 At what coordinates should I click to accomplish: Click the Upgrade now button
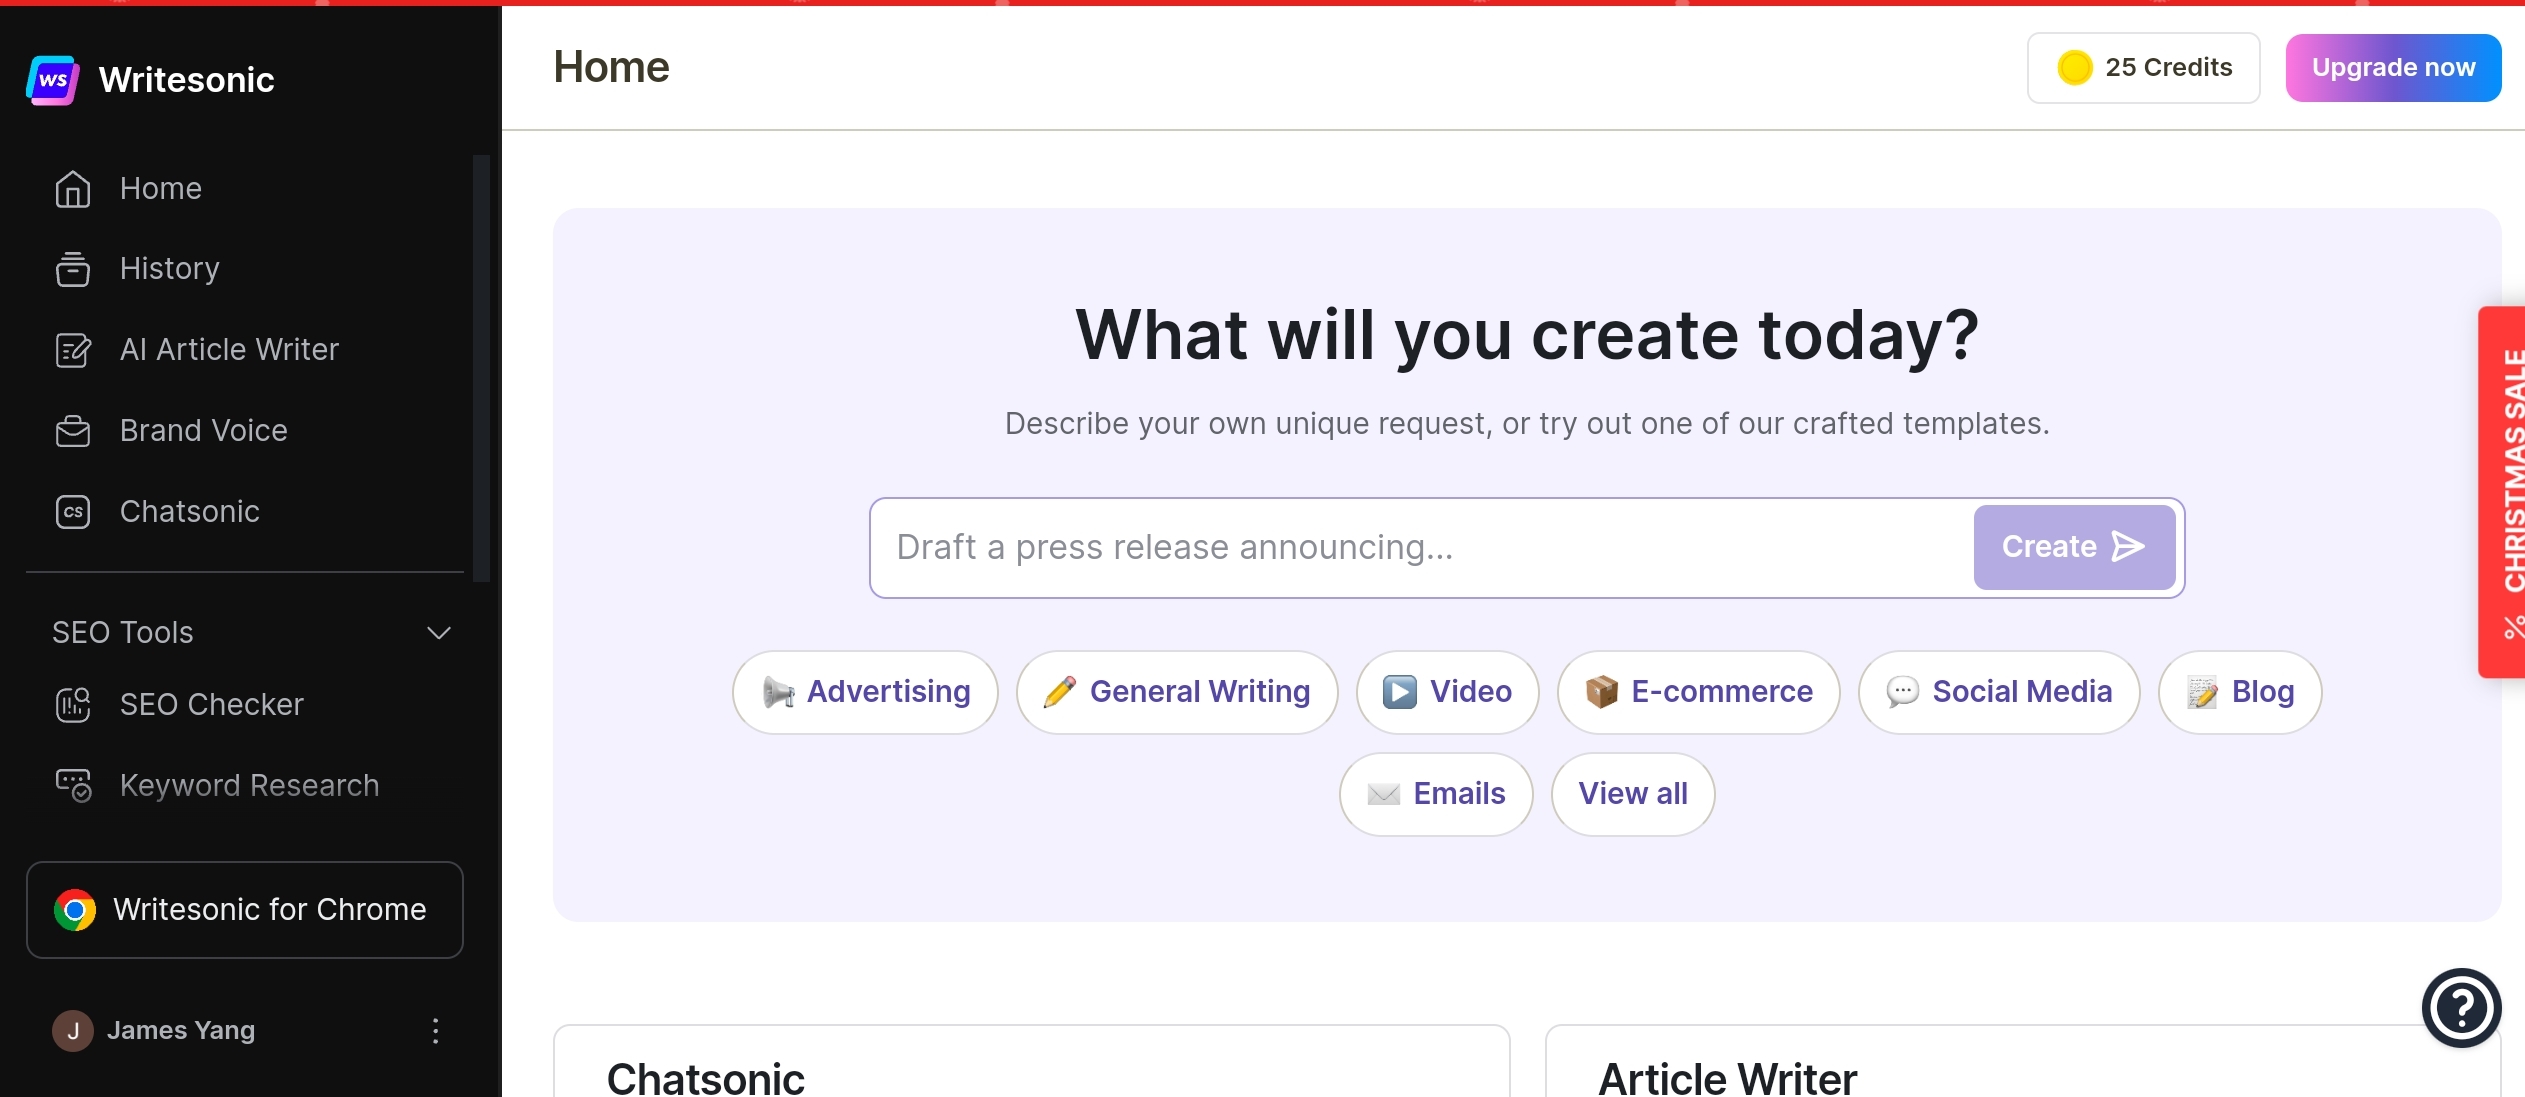coord(2392,68)
